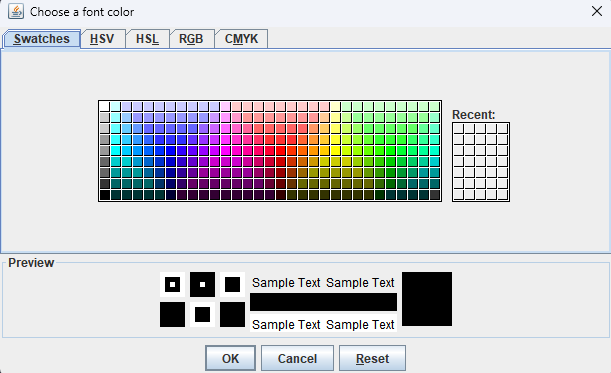Switch to the HSV tab

click(x=102, y=39)
